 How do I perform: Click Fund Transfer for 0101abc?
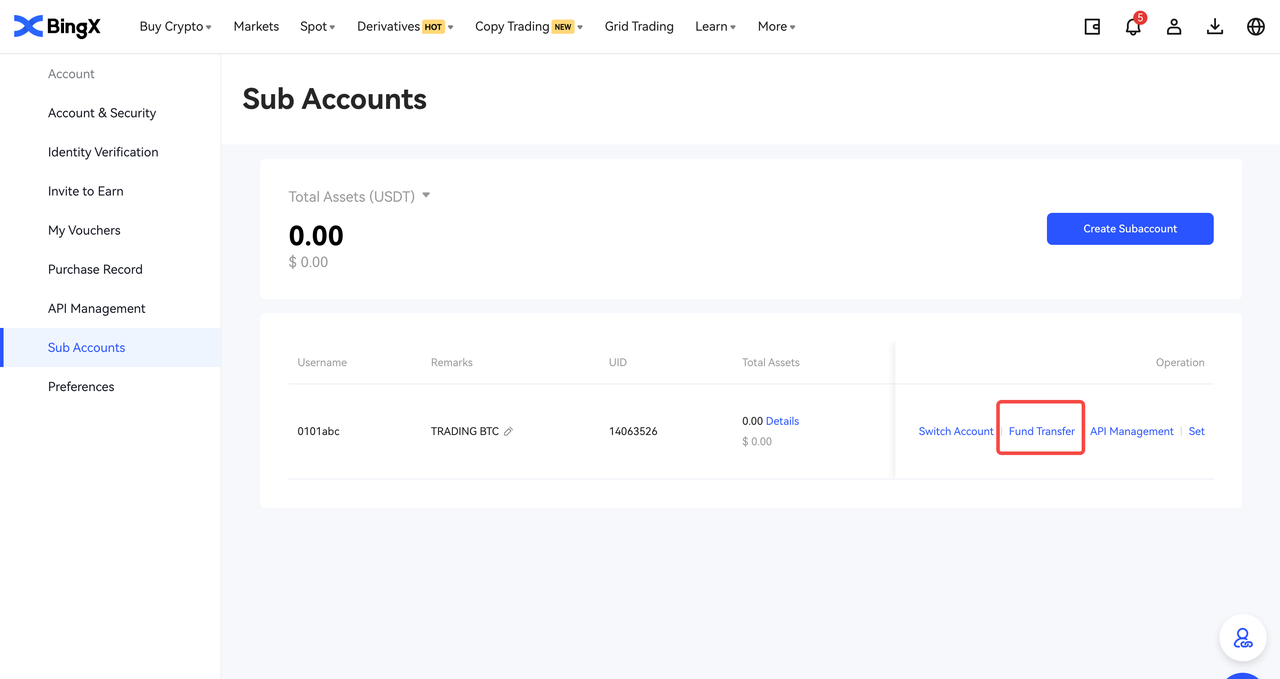tap(1041, 432)
